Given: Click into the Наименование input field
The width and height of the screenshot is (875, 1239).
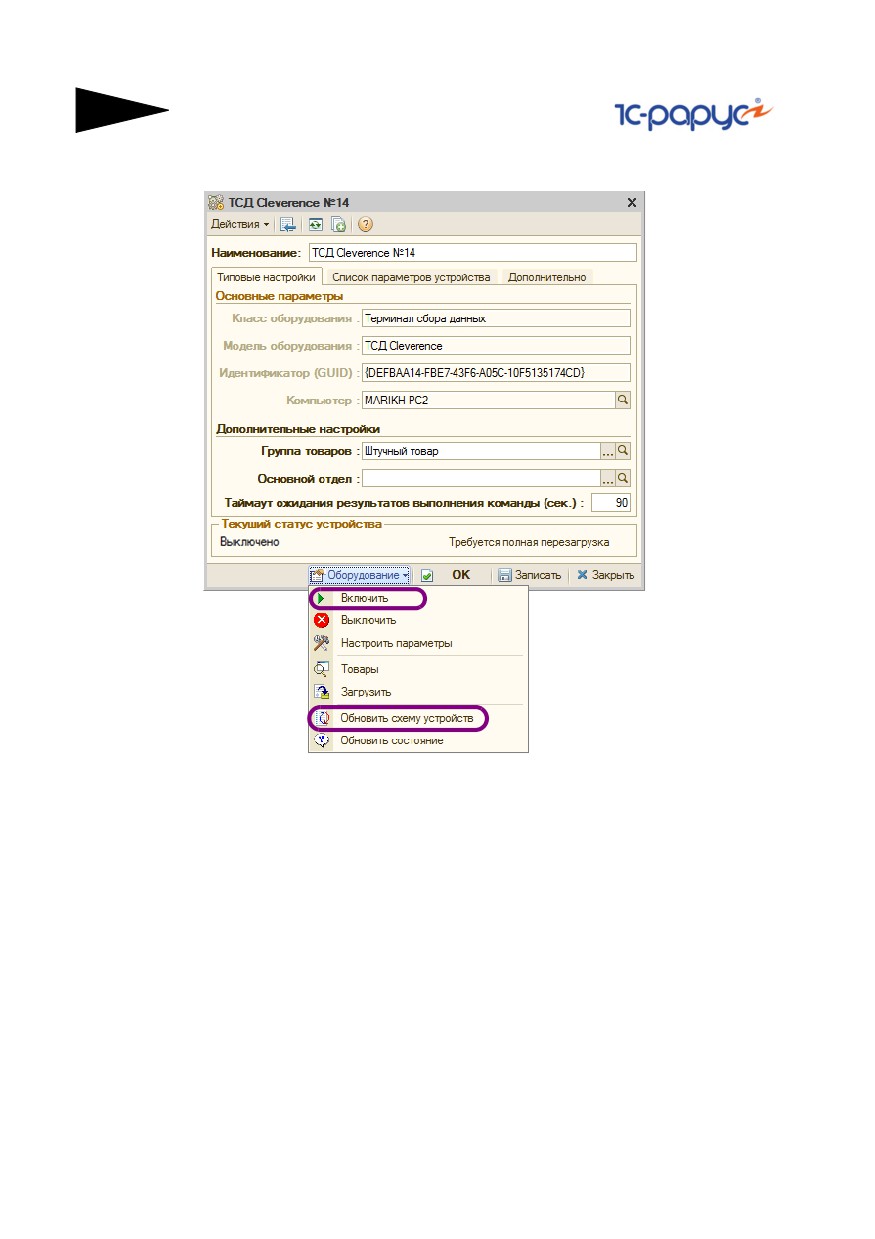Looking at the screenshot, I should 472,253.
